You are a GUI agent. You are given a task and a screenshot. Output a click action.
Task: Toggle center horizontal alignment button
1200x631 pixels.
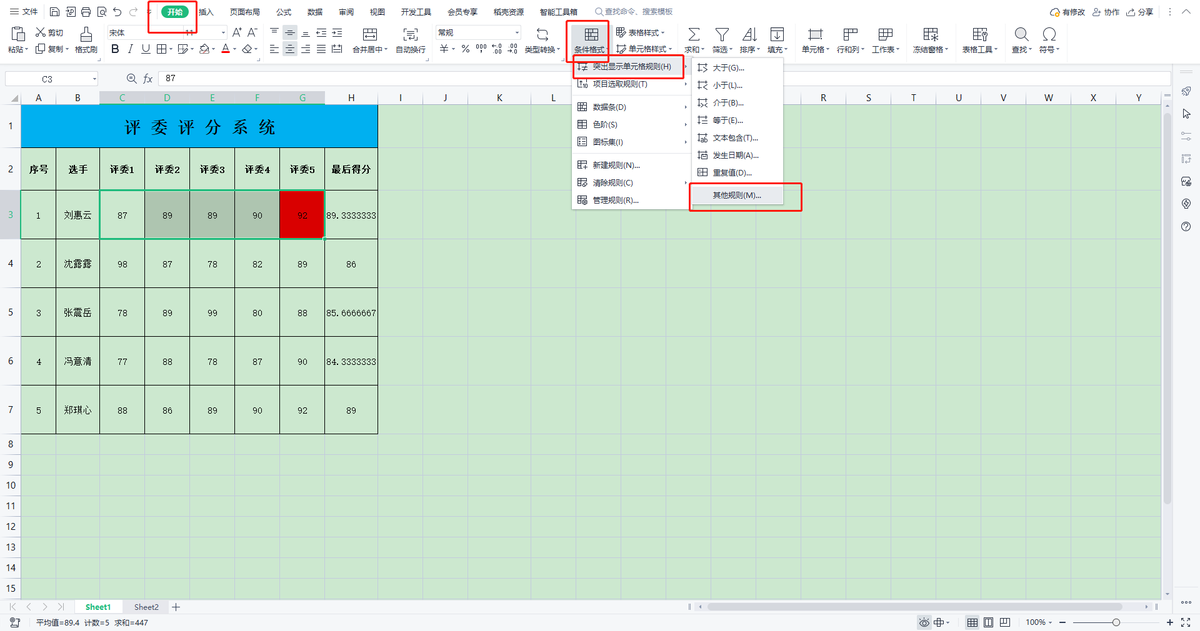click(x=289, y=49)
